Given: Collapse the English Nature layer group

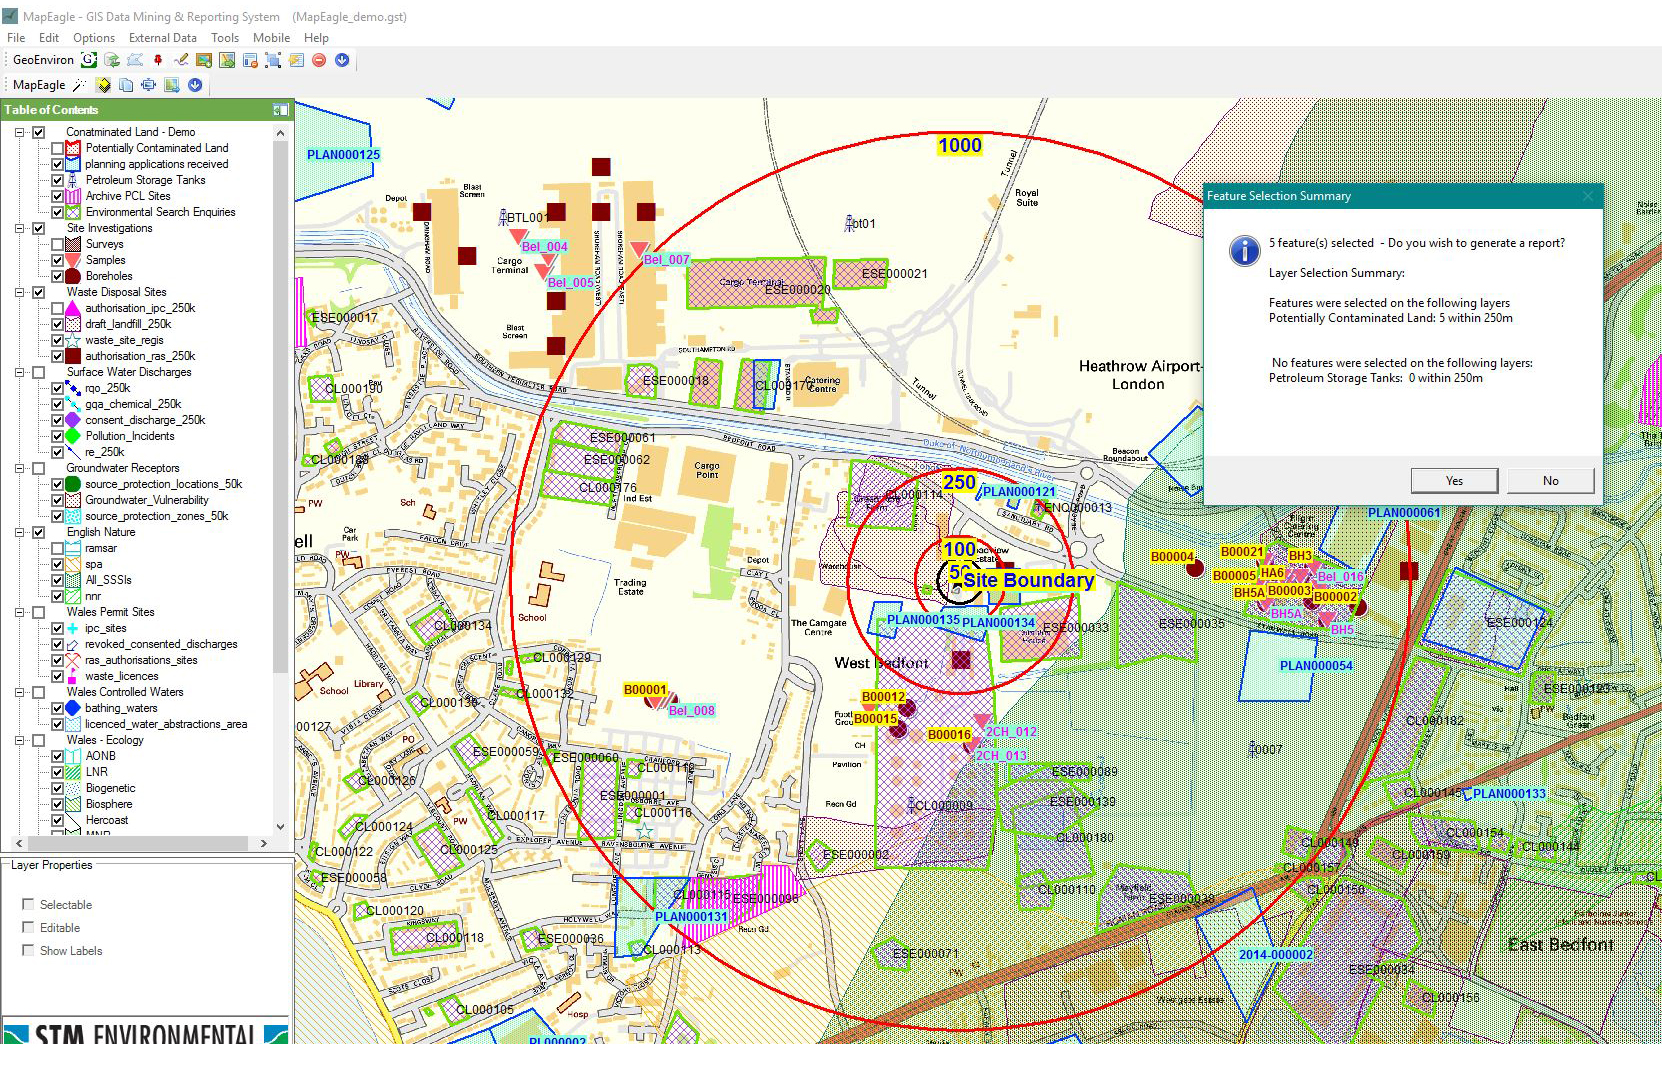Looking at the screenshot, I should point(19,532).
